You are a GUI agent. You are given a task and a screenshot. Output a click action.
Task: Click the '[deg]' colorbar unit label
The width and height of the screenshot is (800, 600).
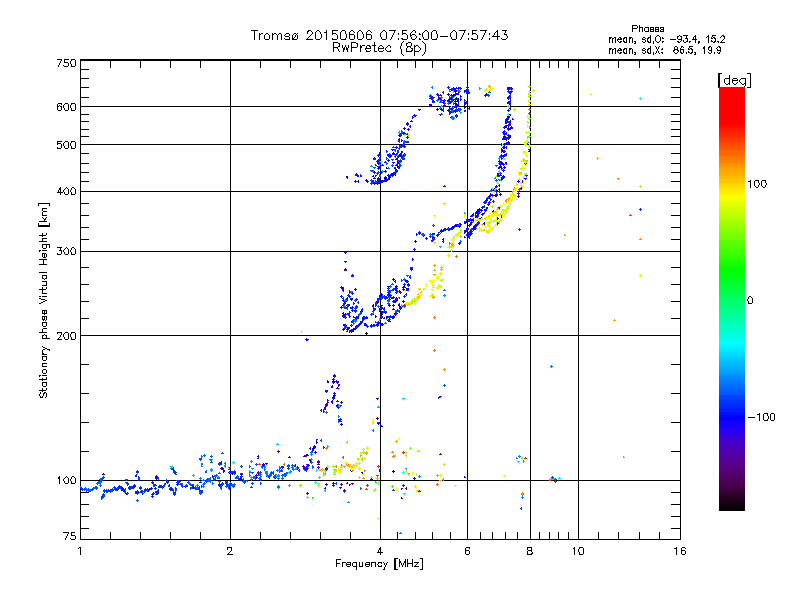[x=734, y=80]
